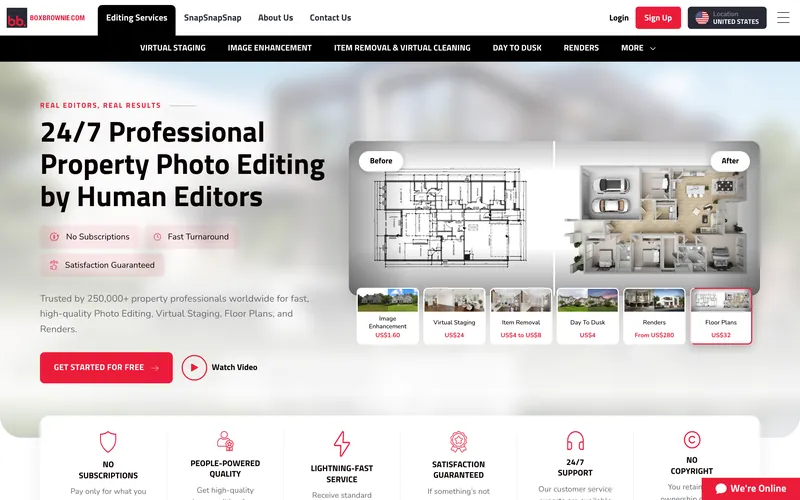Viewport: 800px width, 500px height.
Task: Click the before/after divider slider line
Action: coord(555,217)
